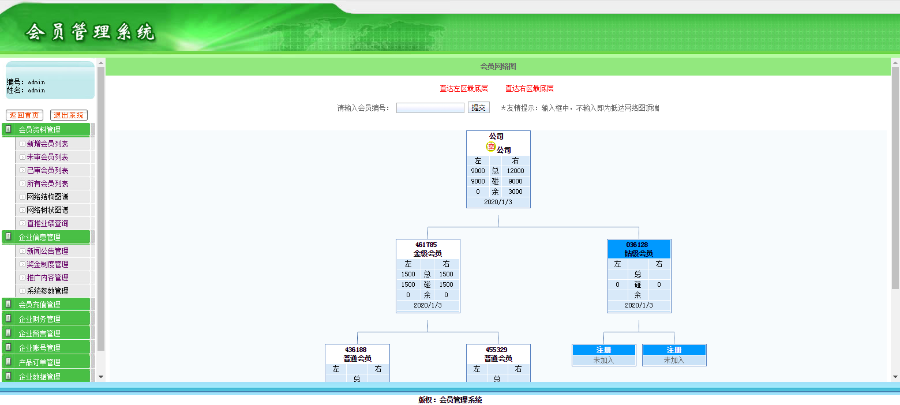Click the right 注册 slot under member 036128
Viewport: 900px width, 405px height.
(674, 350)
